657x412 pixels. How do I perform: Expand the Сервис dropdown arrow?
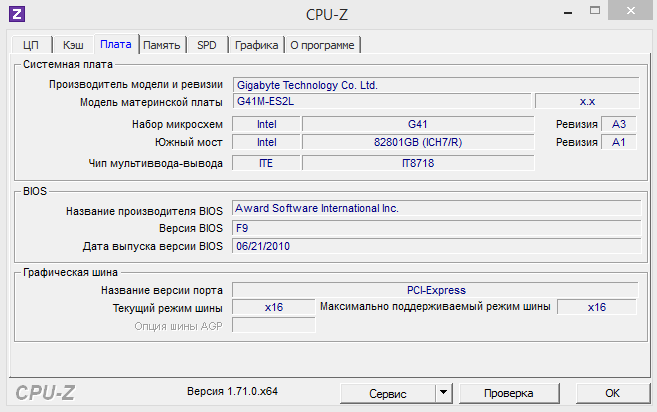(439, 392)
